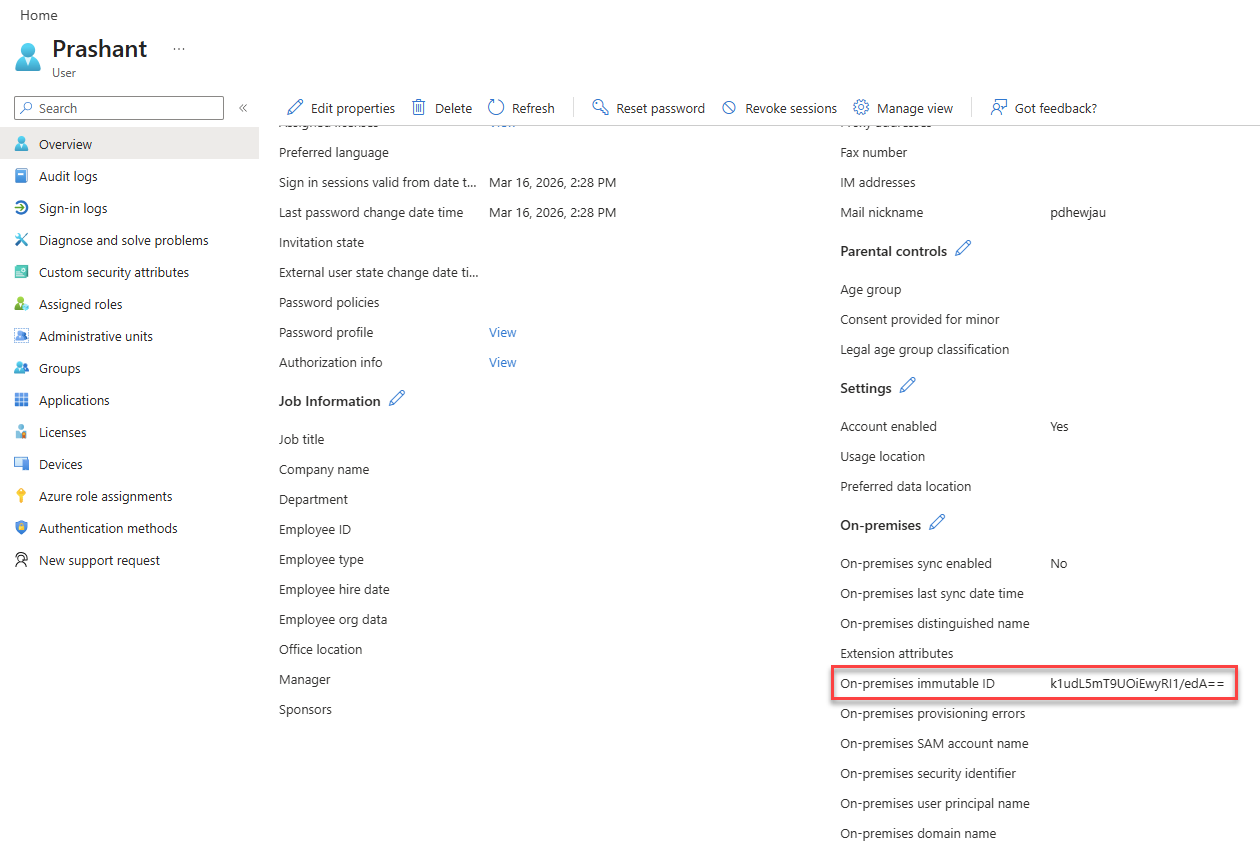Screen dimensions: 1260x857
Task: Click the Edit properties pencil icon
Action: point(295,108)
